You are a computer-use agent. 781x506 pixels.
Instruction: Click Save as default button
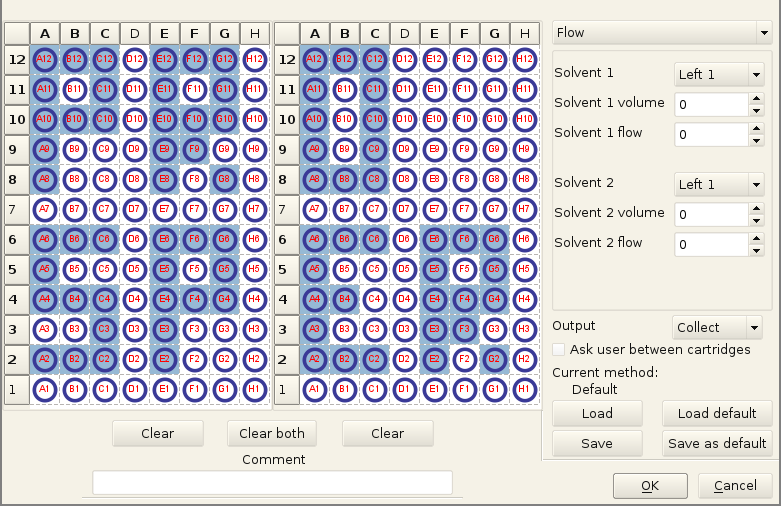717,443
